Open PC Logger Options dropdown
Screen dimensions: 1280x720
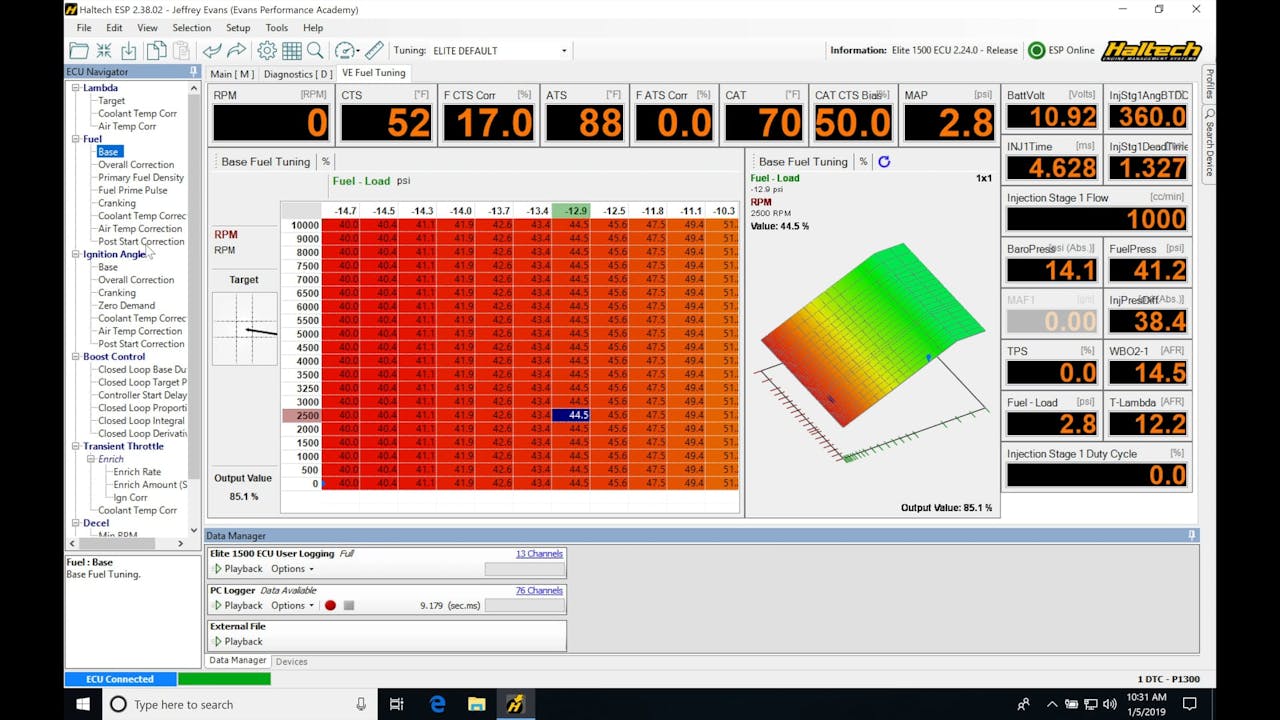[x=292, y=605]
